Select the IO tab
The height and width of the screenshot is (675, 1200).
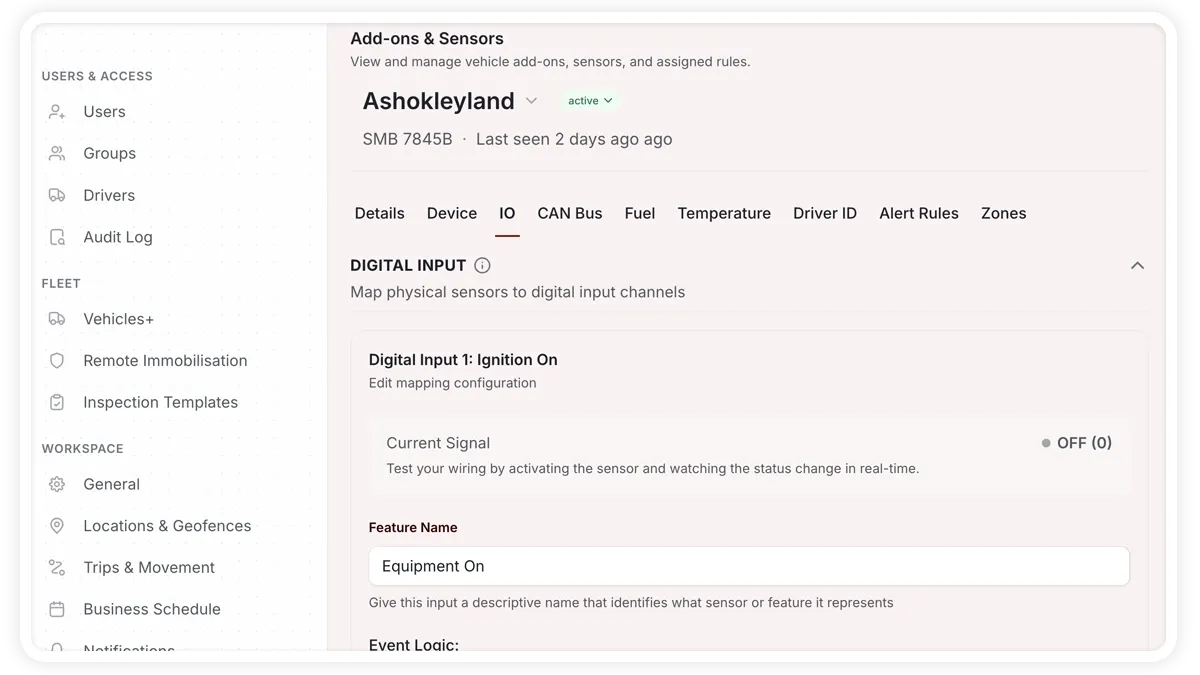[507, 213]
